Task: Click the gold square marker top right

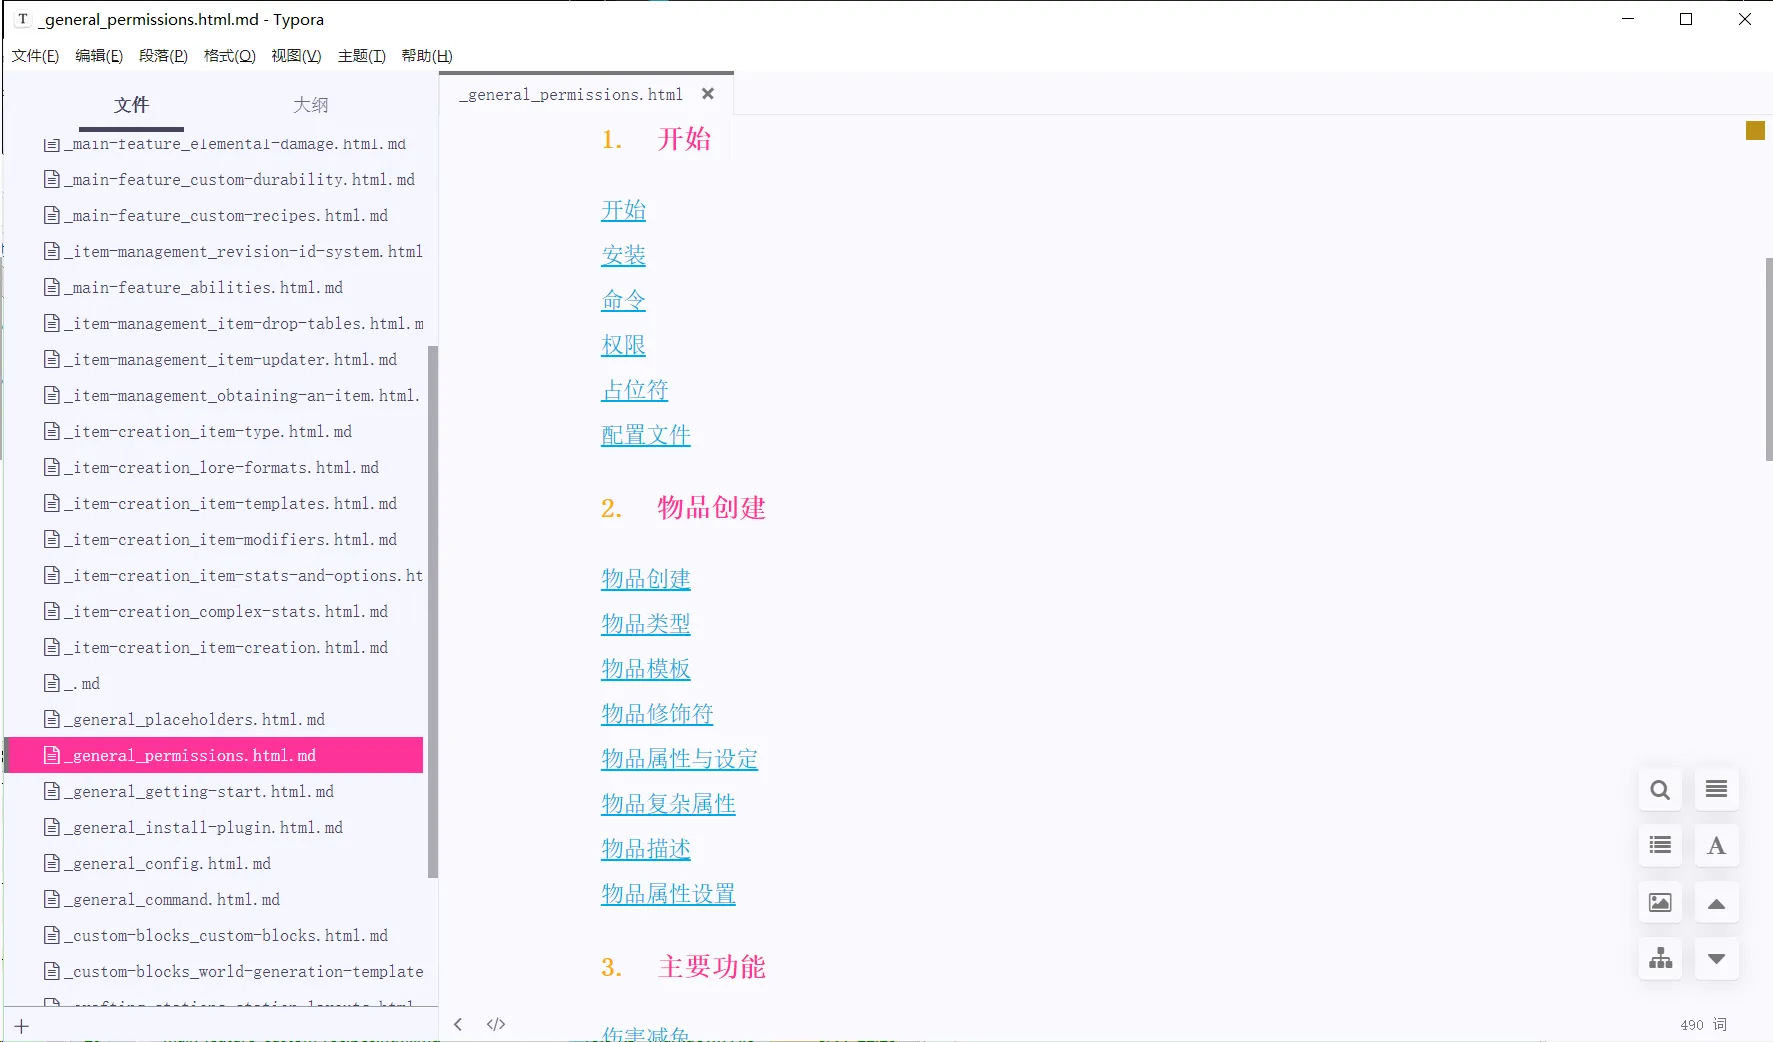Action: pyautogui.click(x=1755, y=130)
